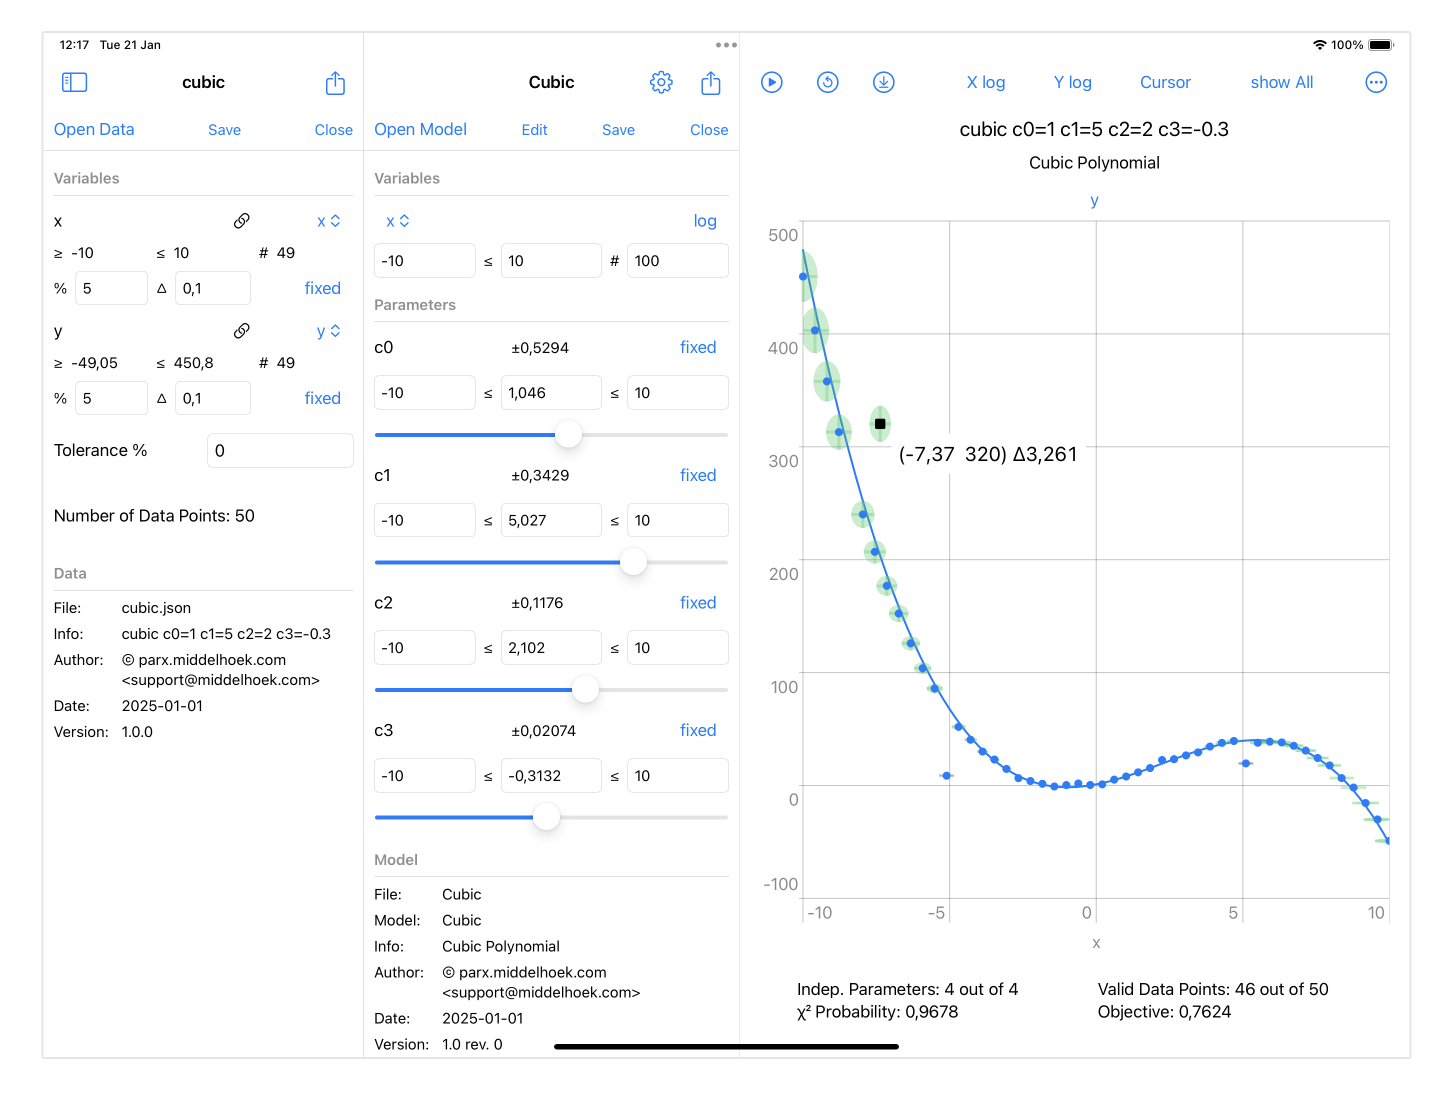Click the download arrow circle icon

(x=883, y=82)
